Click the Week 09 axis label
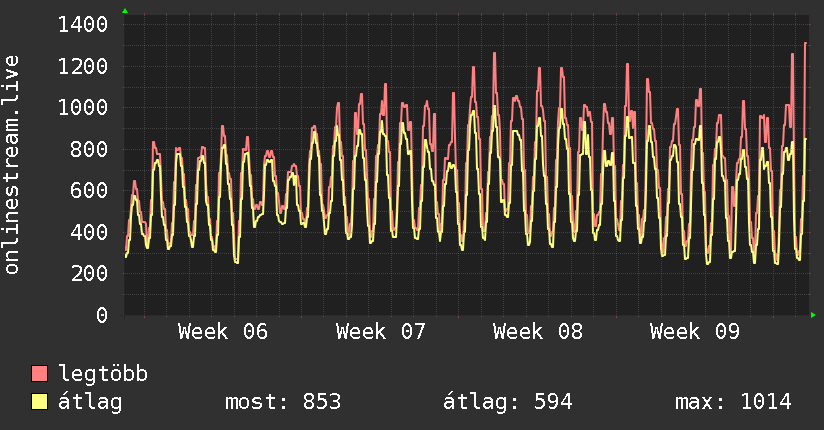Image resolution: width=824 pixels, height=430 pixels. click(x=694, y=332)
